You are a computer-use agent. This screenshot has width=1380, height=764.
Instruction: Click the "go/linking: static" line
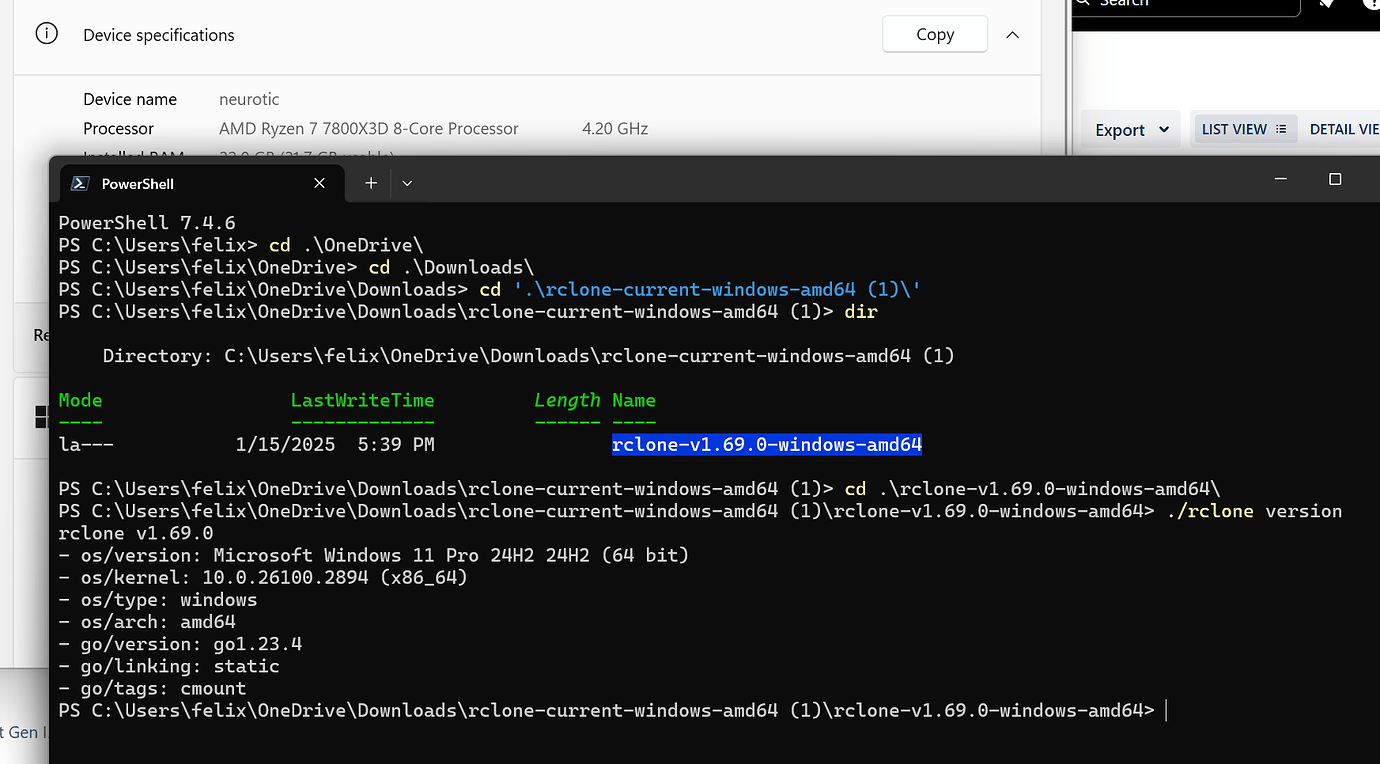pyautogui.click(x=169, y=666)
